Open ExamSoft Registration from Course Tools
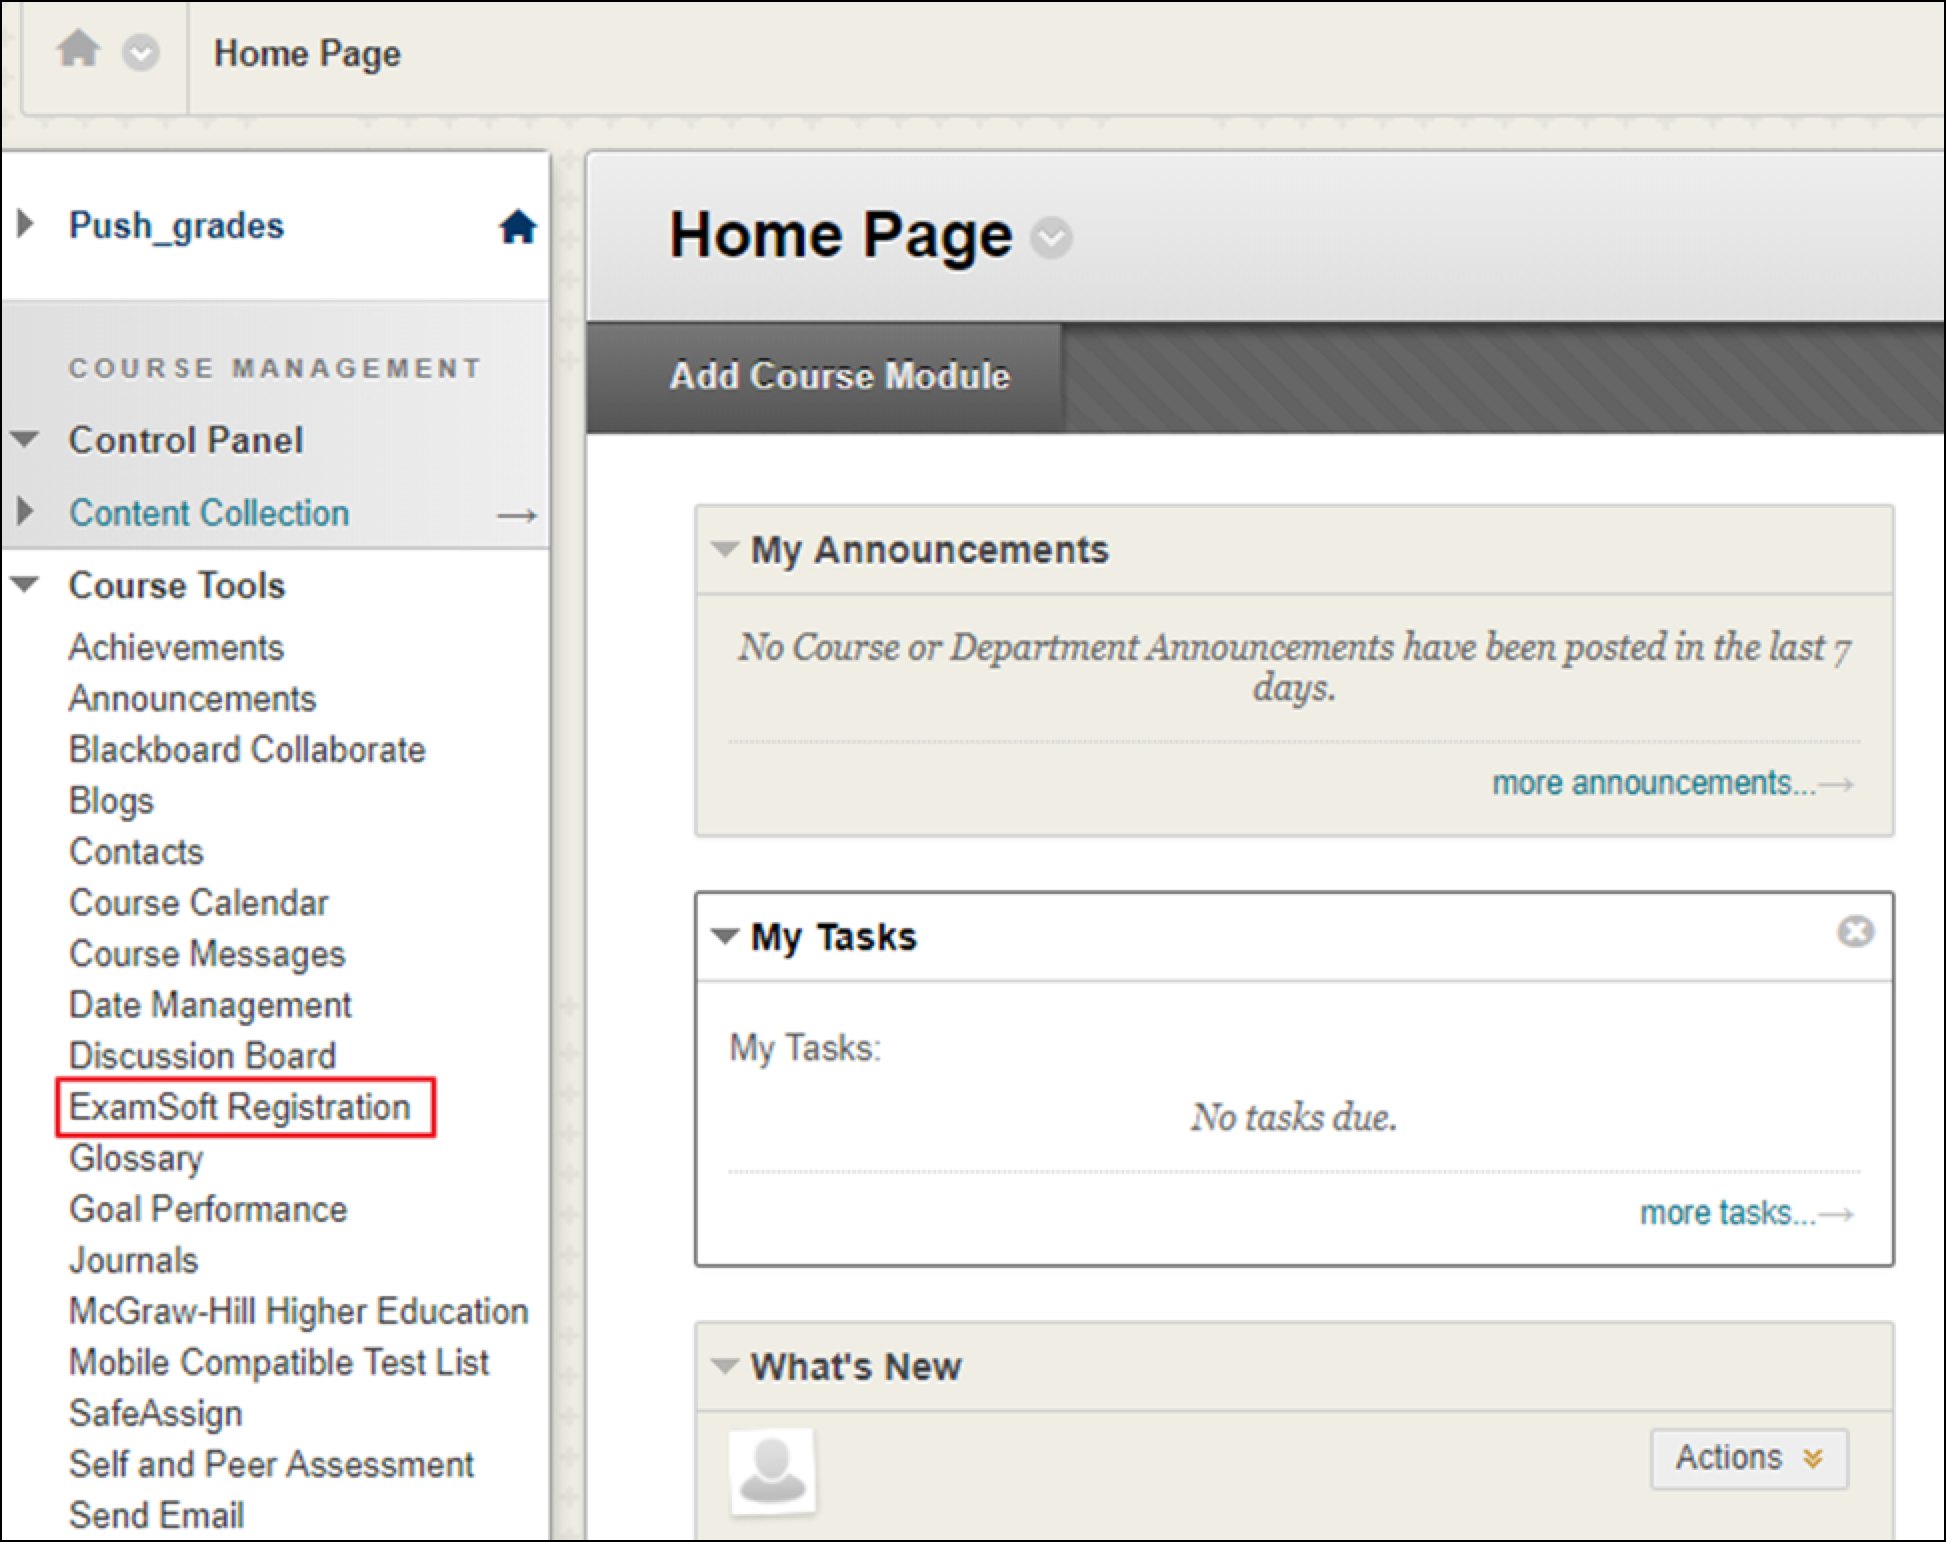This screenshot has height=1542, width=1946. click(239, 1106)
